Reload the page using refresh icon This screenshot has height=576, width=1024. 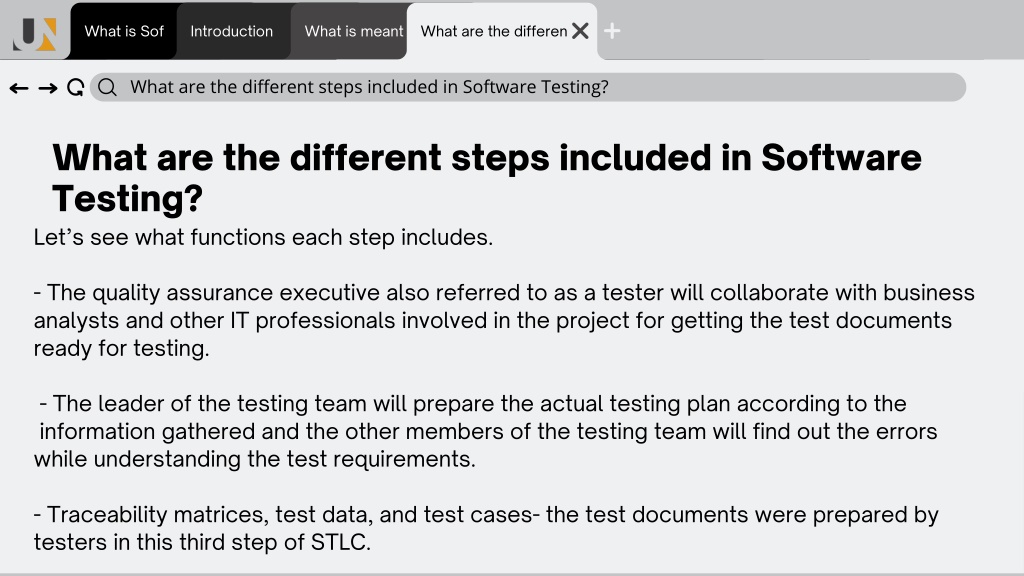[x=76, y=88]
